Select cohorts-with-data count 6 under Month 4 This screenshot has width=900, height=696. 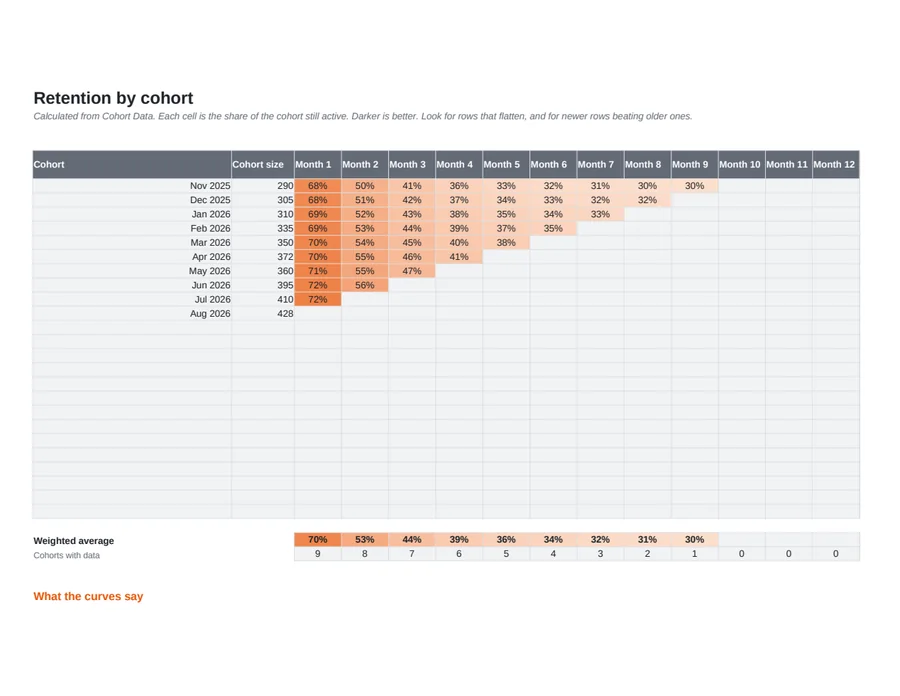(x=459, y=554)
